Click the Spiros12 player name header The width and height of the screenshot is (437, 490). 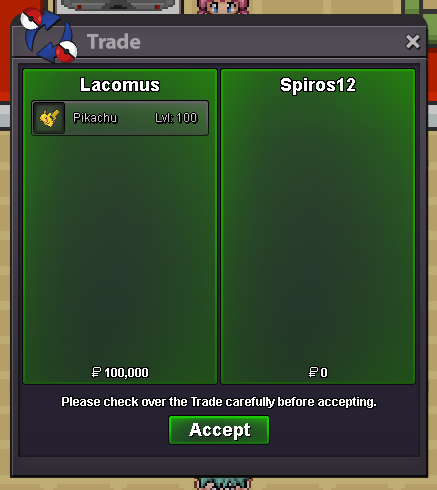pyautogui.click(x=318, y=85)
